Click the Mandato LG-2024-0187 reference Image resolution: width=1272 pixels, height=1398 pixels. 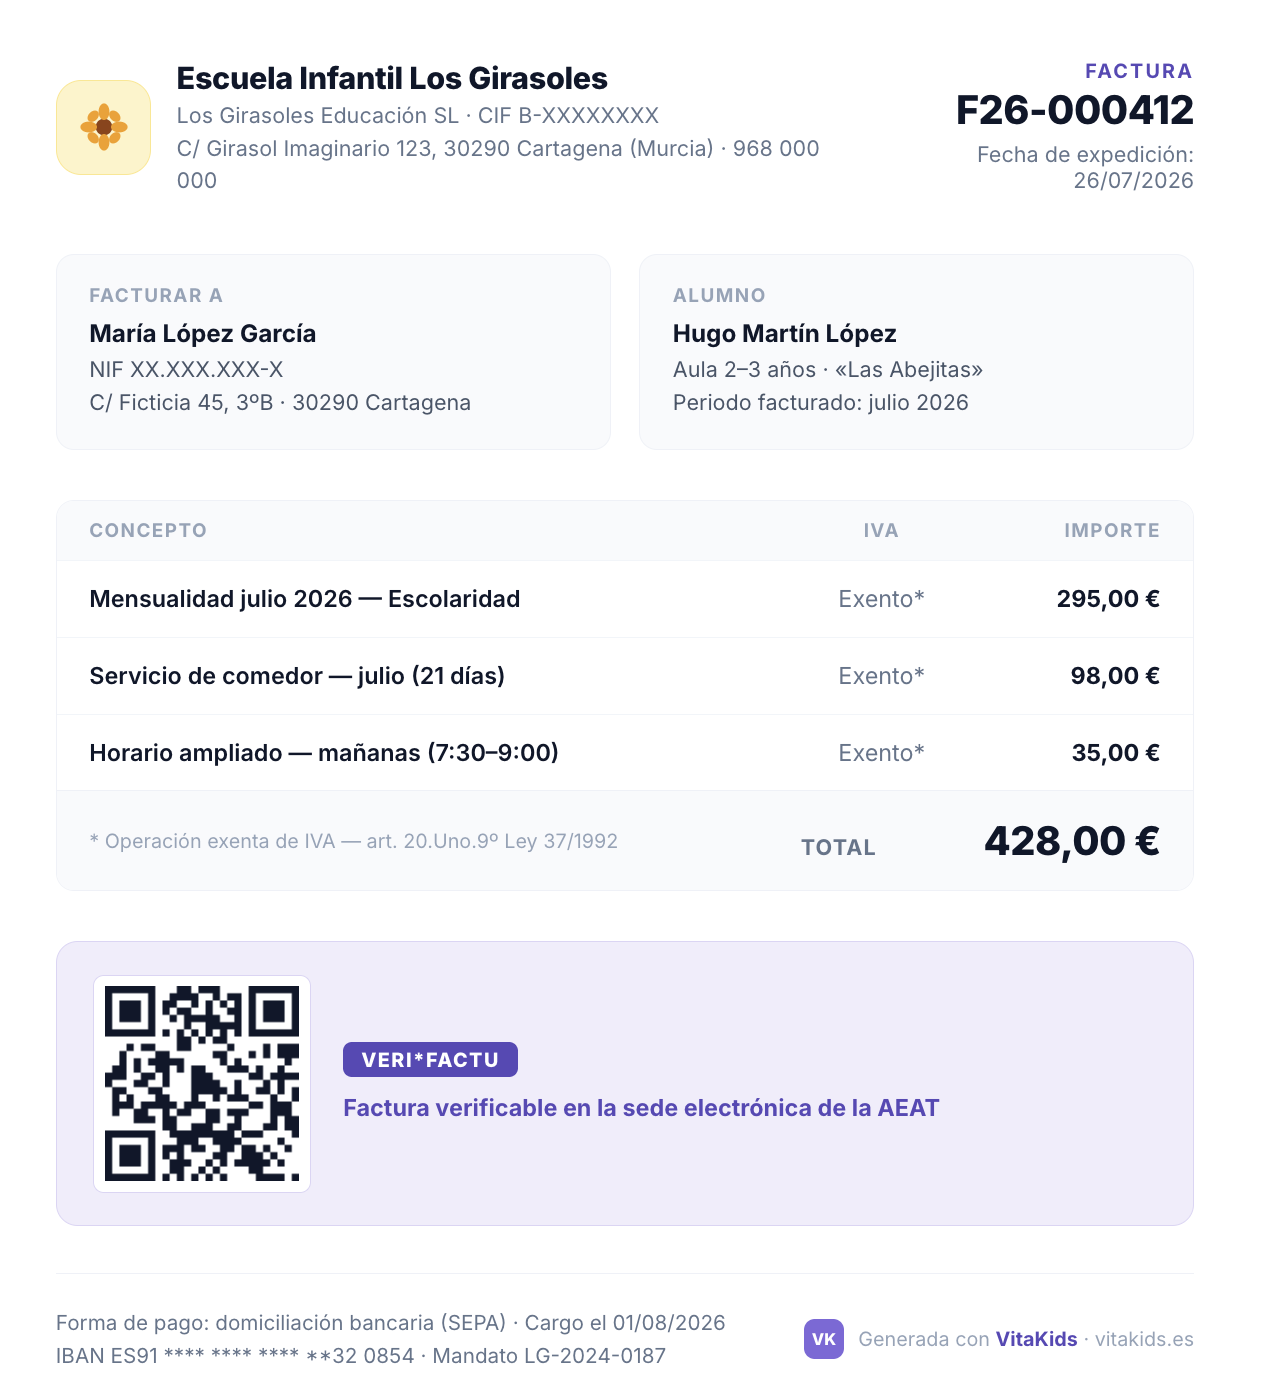(549, 1356)
